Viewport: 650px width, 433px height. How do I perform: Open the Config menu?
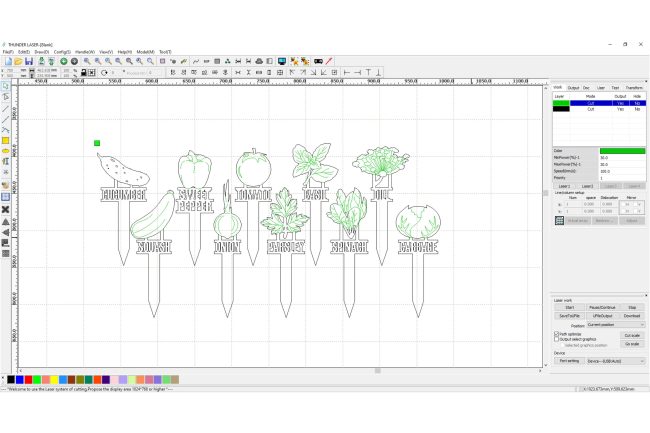tap(62, 52)
